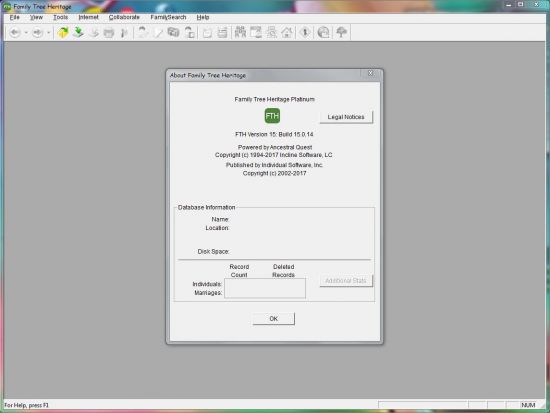
Task: Click the 'Family Tree Heritage Platinum' heading
Action: (x=275, y=99)
